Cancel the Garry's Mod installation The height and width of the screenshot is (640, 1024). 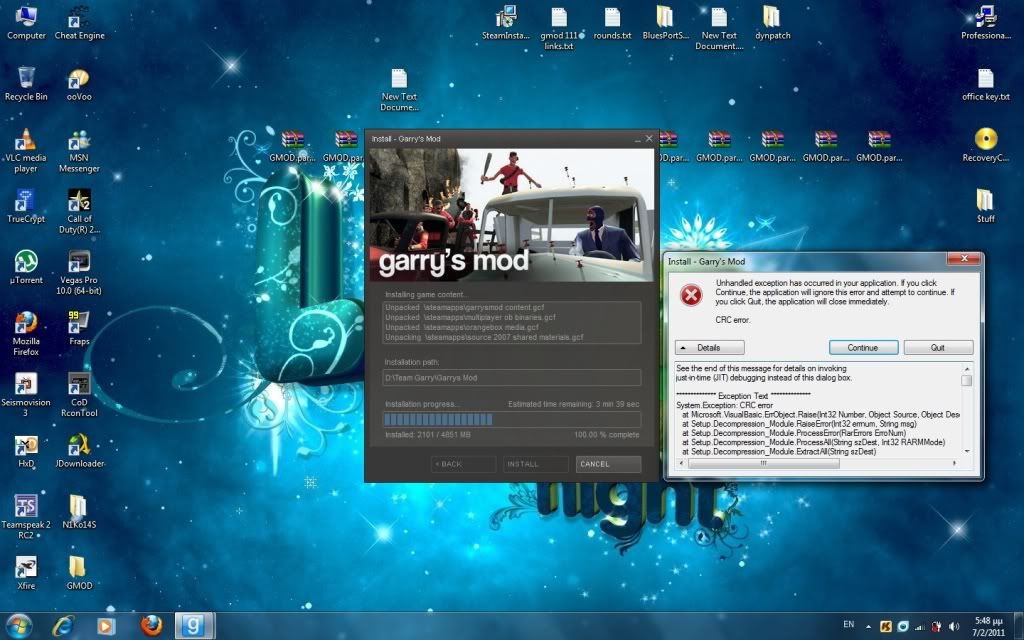coord(608,464)
